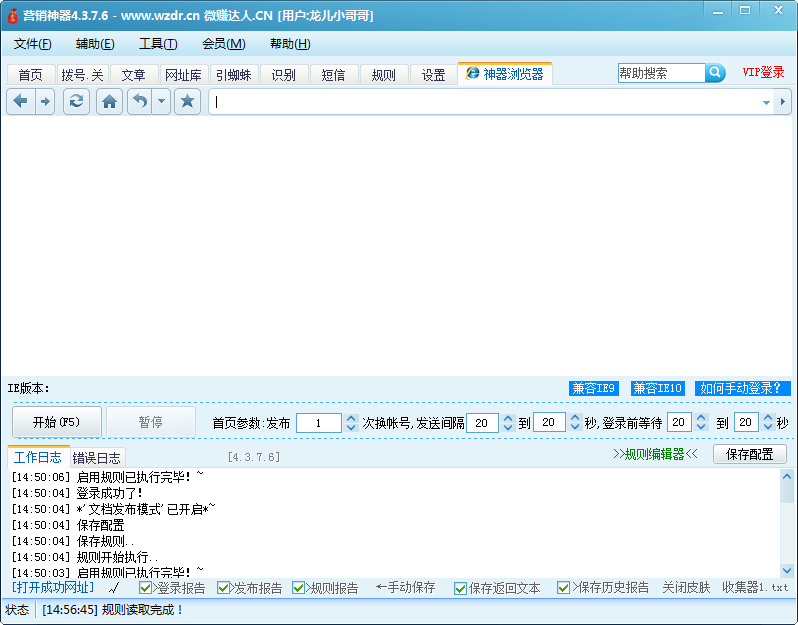Click the 开始 (F5) button
Image resolution: width=798 pixels, height=625 pixels.
pos(56,422)
